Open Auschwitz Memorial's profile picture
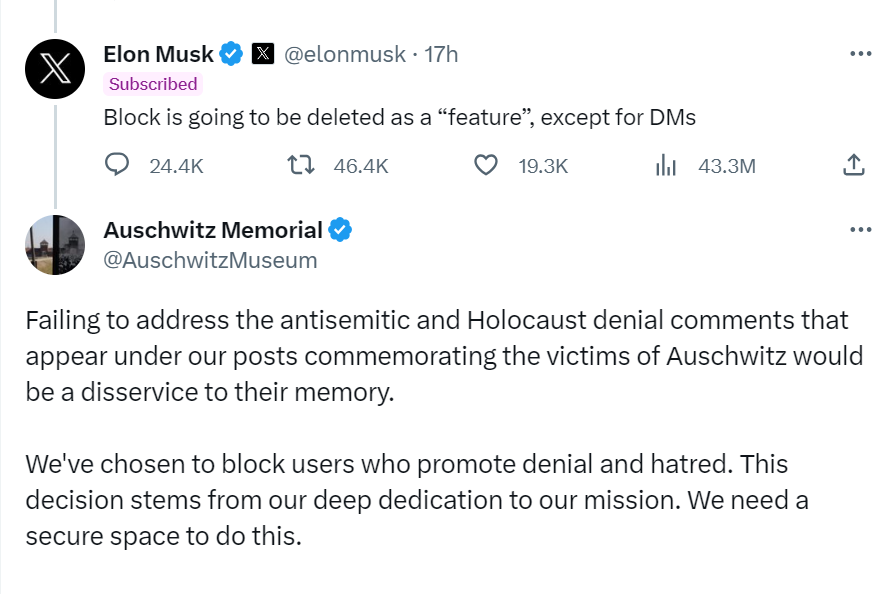This screenshot has height=594, width=890. pyautogui.click(x=55, y=244)
